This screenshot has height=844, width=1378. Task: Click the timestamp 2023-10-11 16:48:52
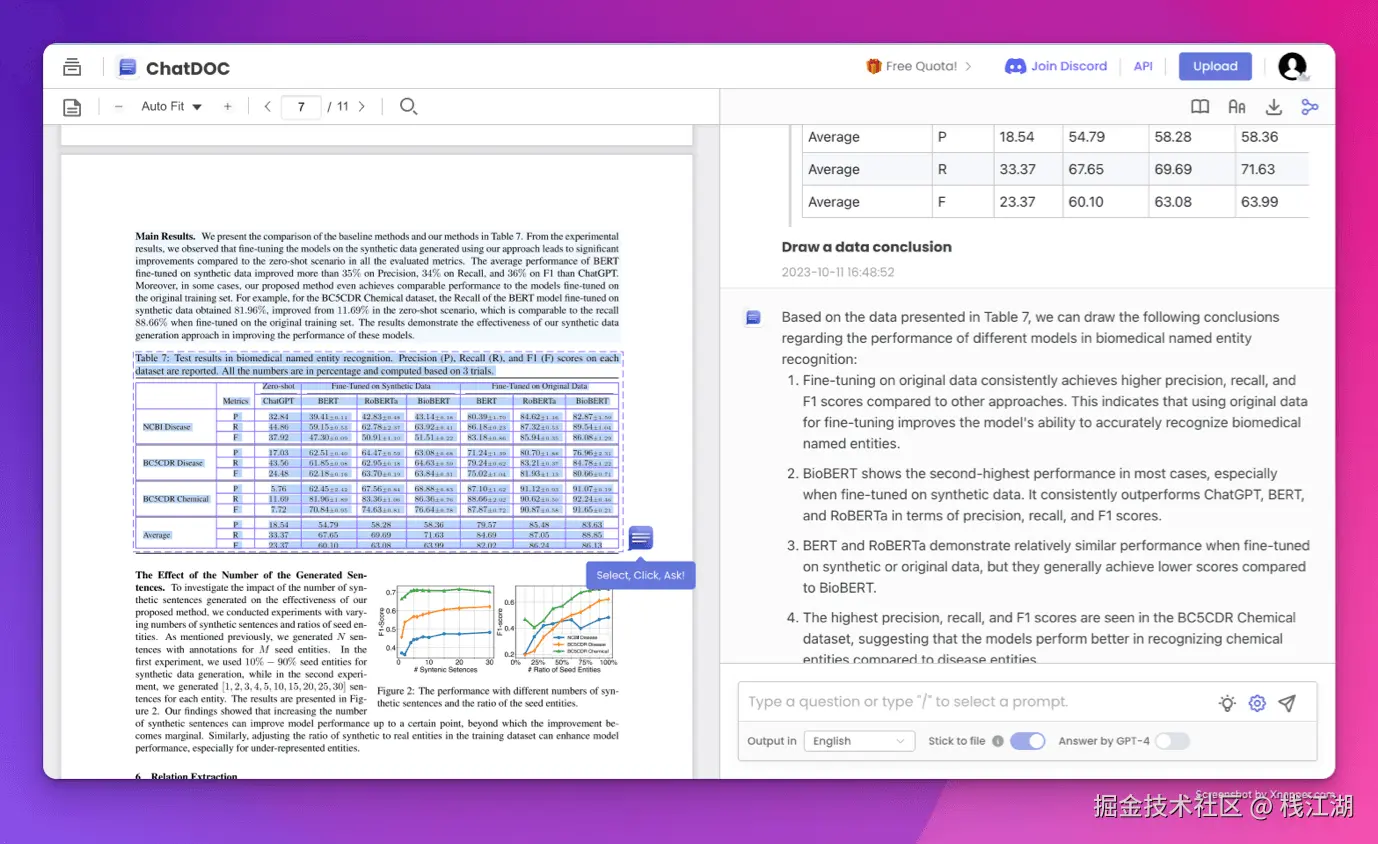[x=838, y=272]
